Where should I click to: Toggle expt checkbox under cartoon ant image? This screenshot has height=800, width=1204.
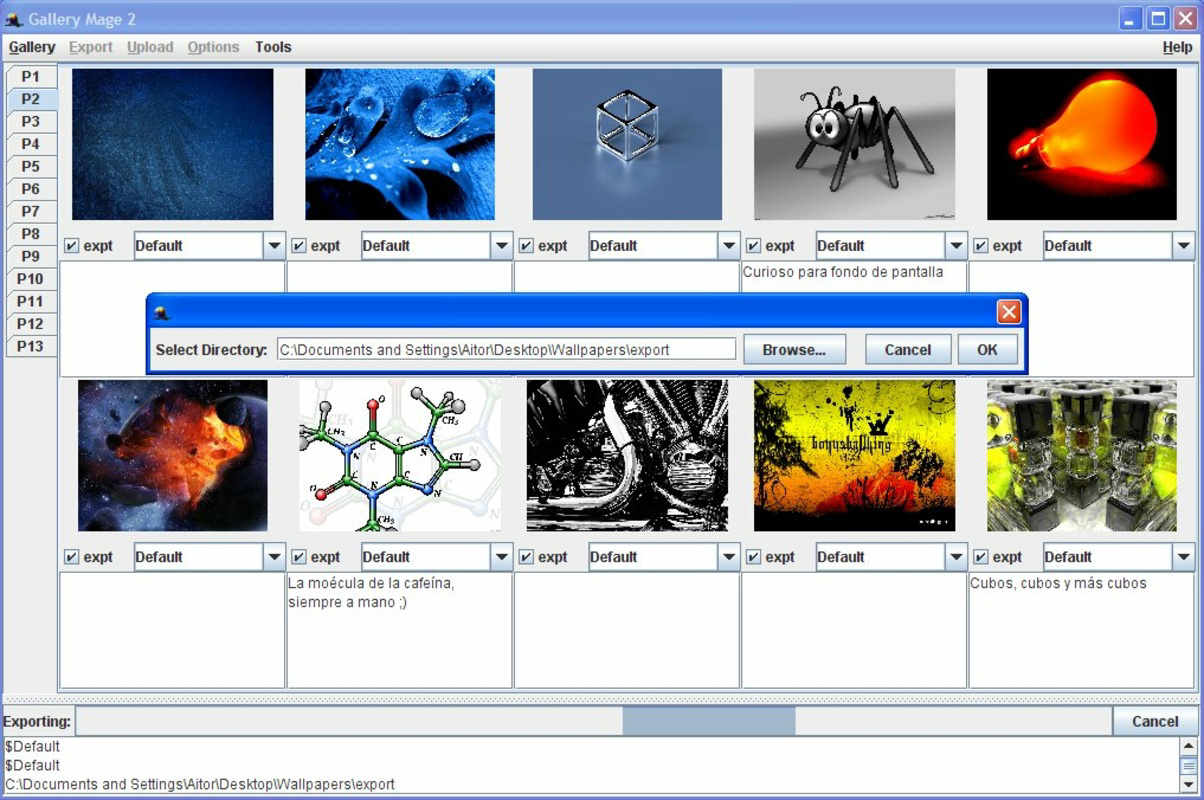point(754,246)
